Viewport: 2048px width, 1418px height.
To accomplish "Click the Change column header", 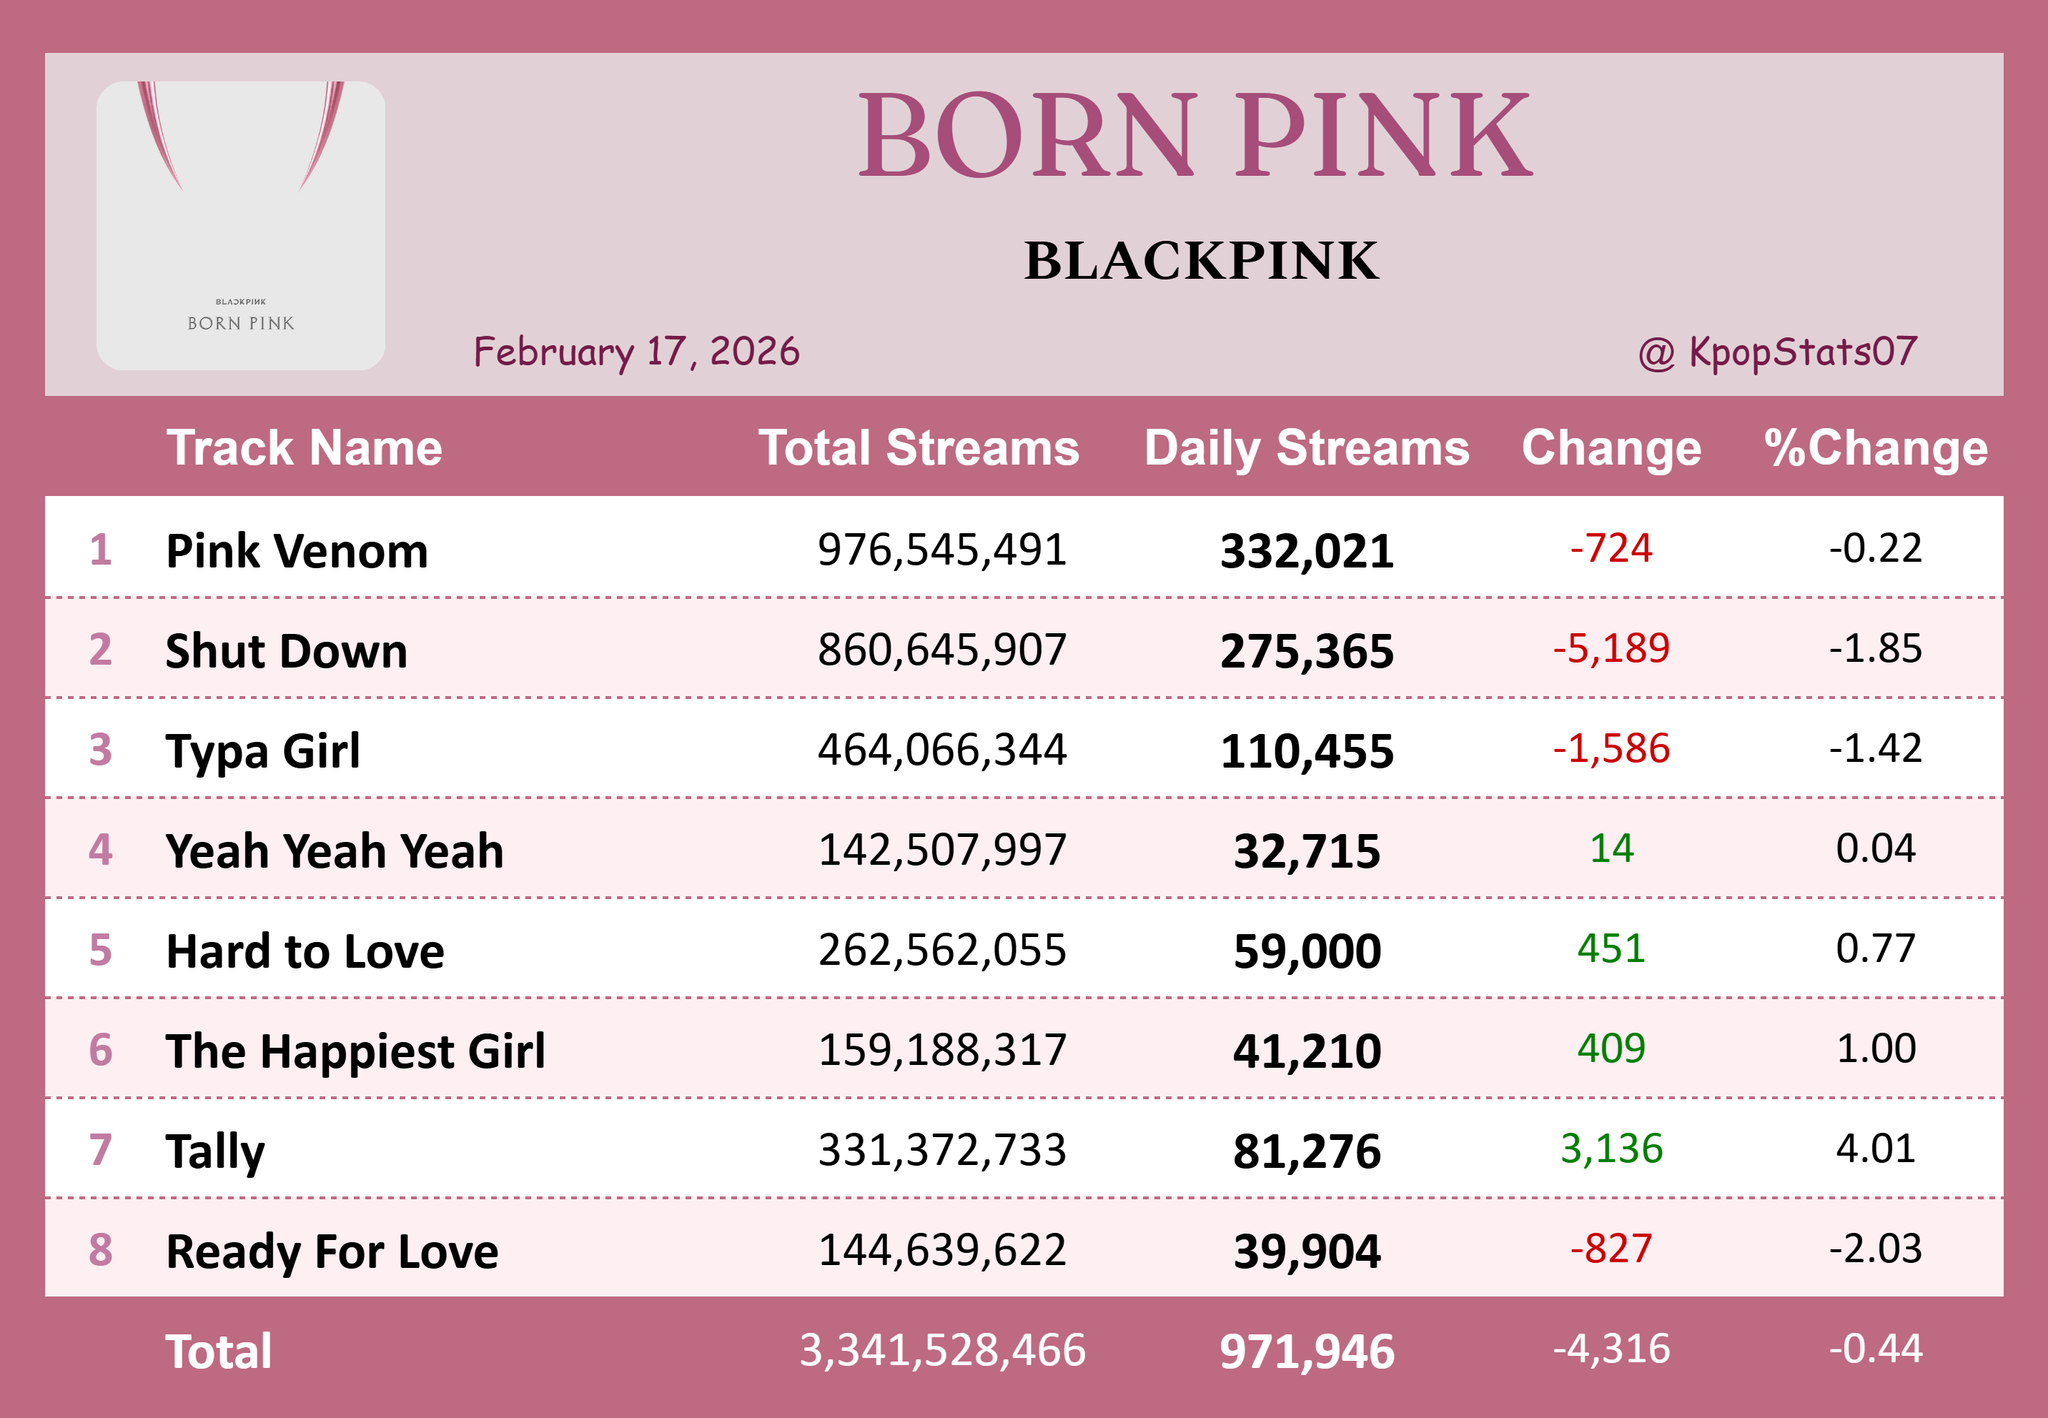I will click(x=1611, y=447).
